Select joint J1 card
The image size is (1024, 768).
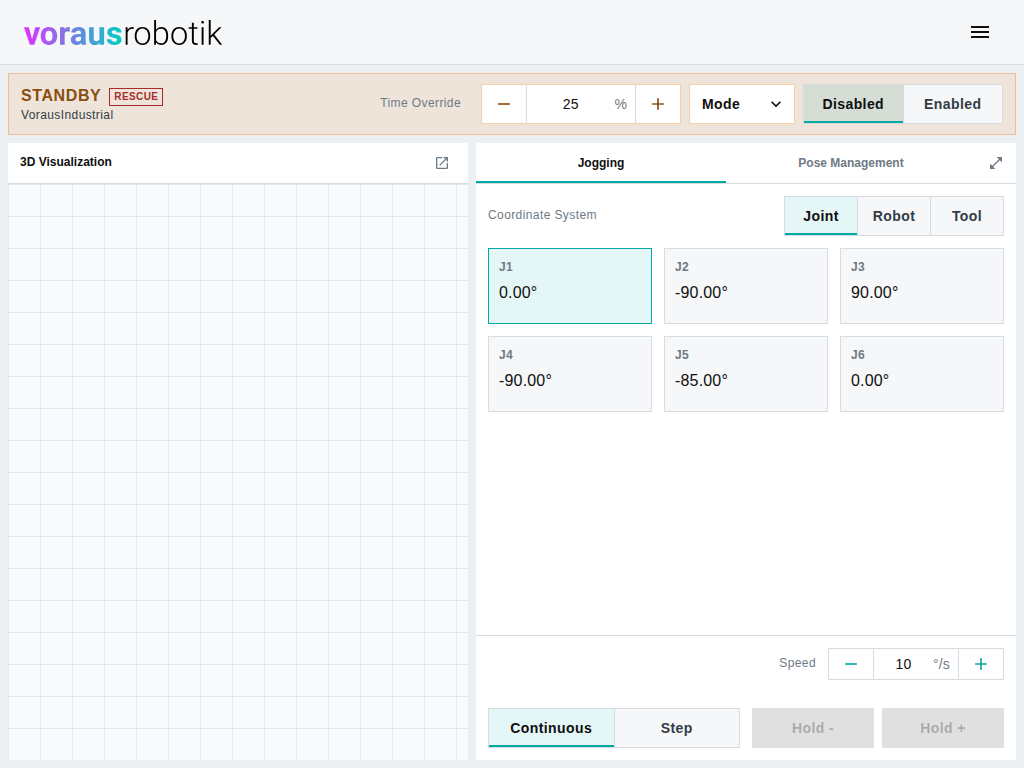click(x=569, y=285)
